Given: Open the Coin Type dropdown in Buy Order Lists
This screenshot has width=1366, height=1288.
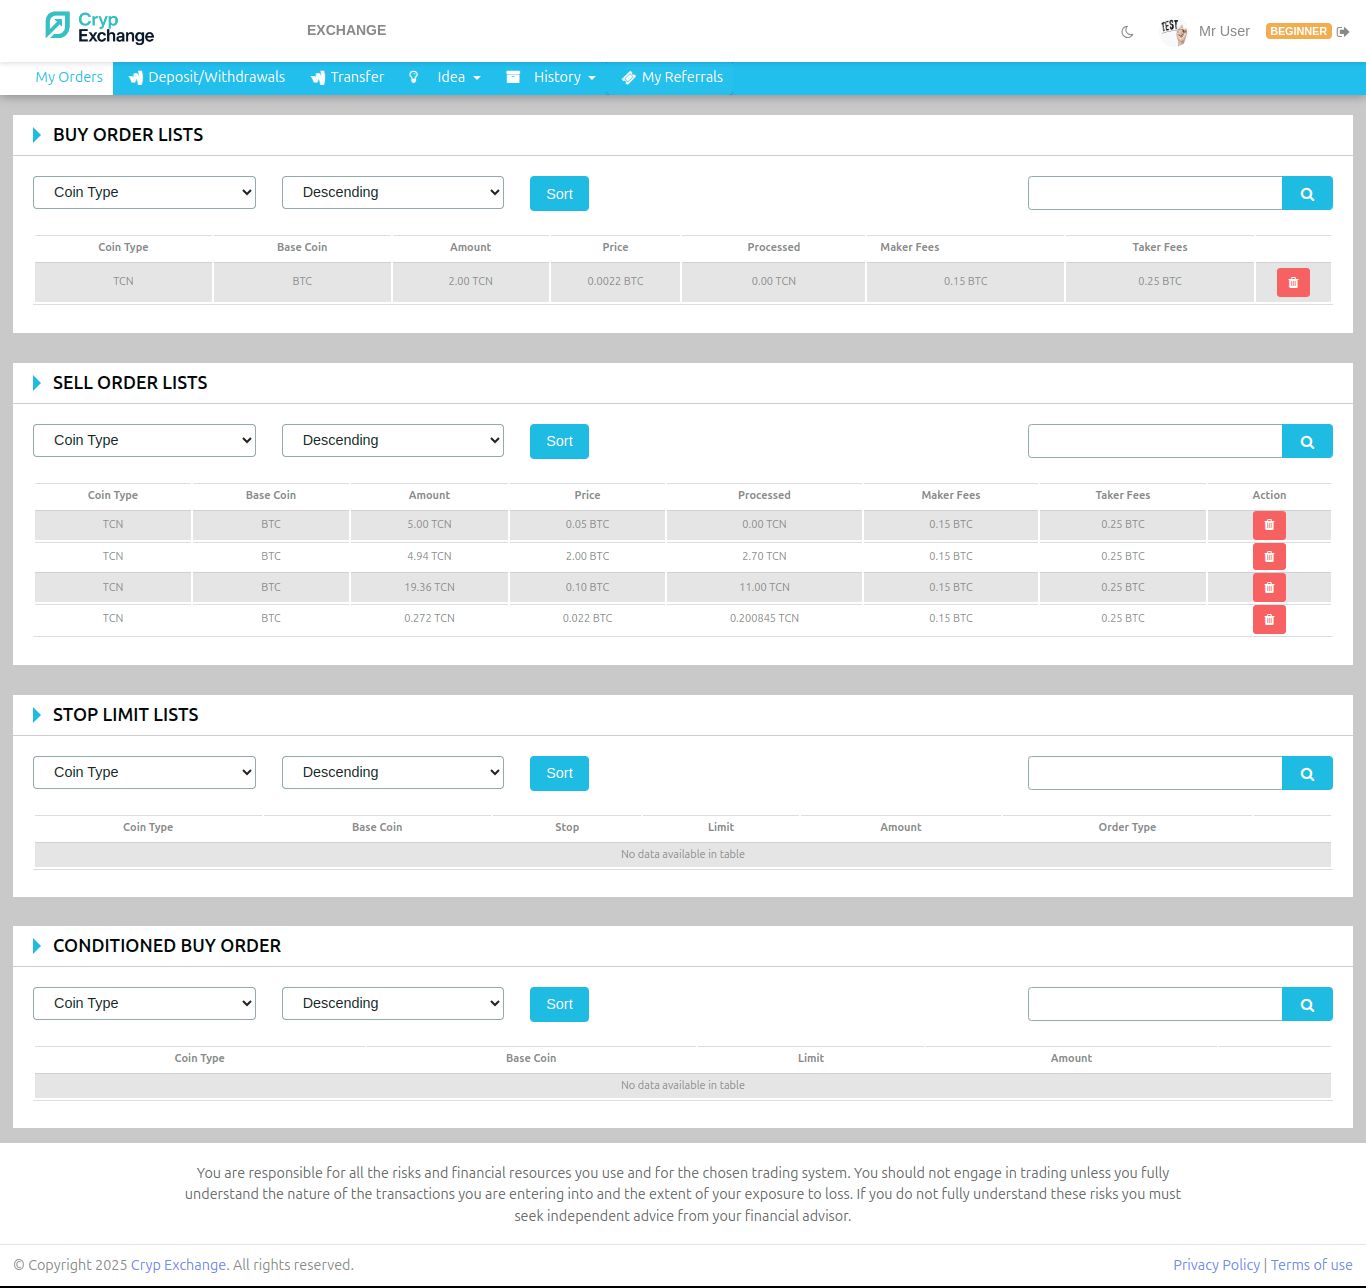Looking at the screenshot, I should coord(144,193).
